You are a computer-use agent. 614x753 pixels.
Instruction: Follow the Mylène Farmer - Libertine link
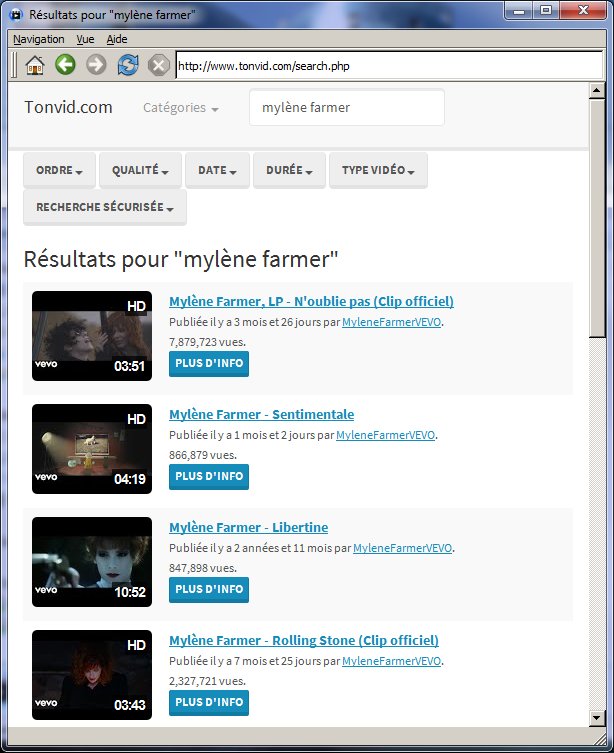coord(249,527)
